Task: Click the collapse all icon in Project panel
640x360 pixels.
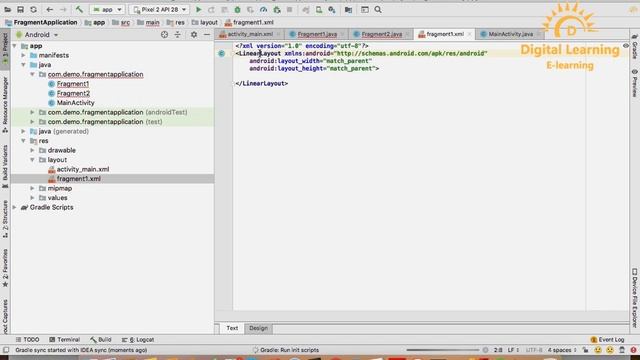Action: [x=178, y=35]
